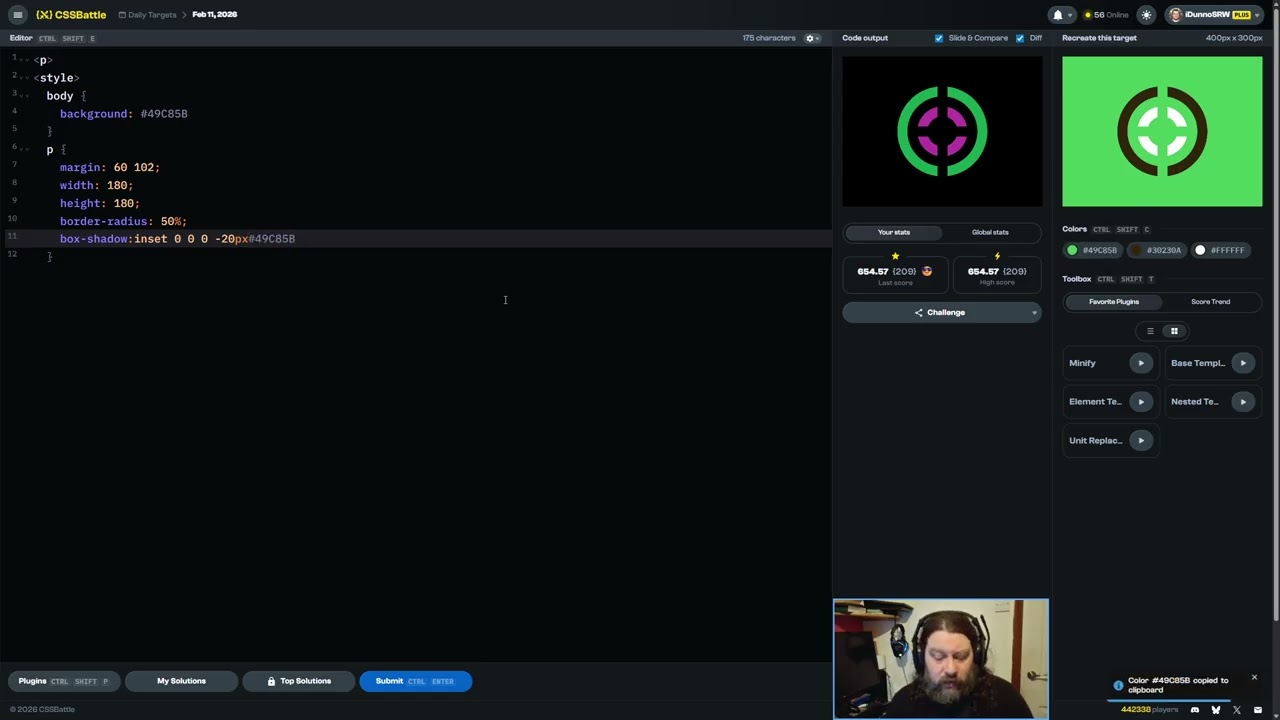Expand the notifications dropdown arrow
Screen dimensions: 1280x720
pyautogui.click(x=1070, y=15)
